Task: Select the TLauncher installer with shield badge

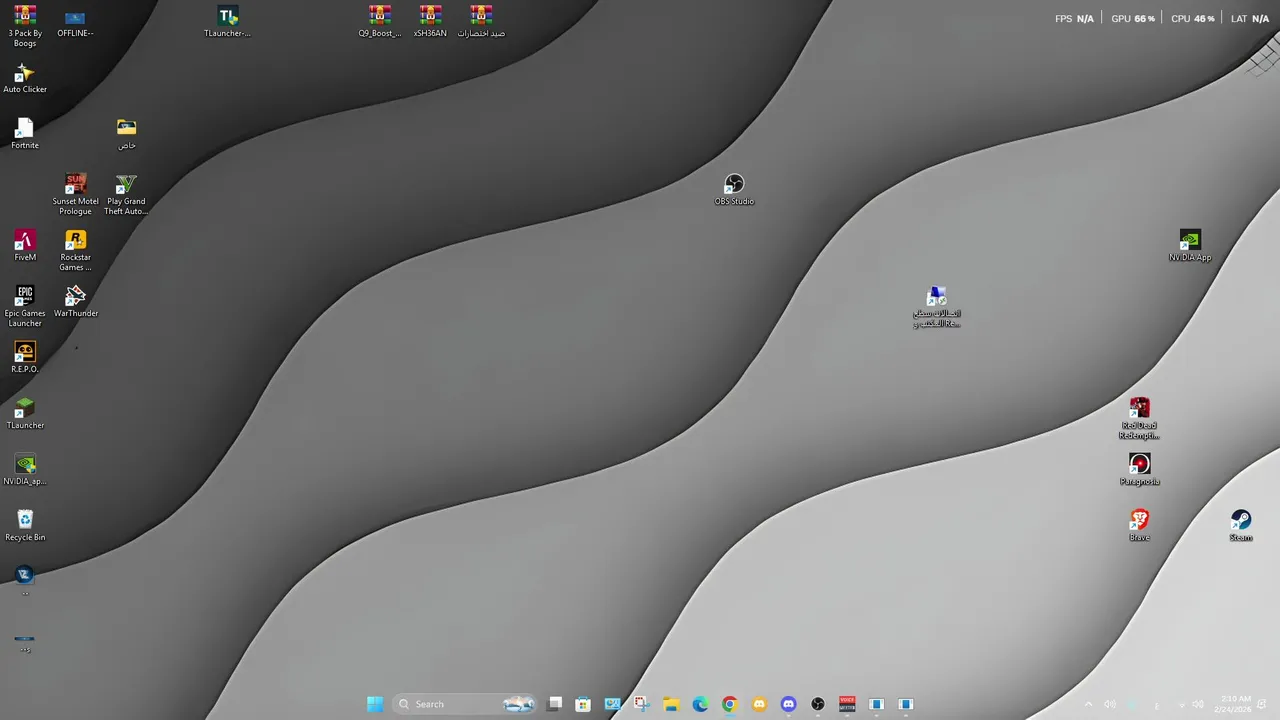Action: [x=228, y=22]
